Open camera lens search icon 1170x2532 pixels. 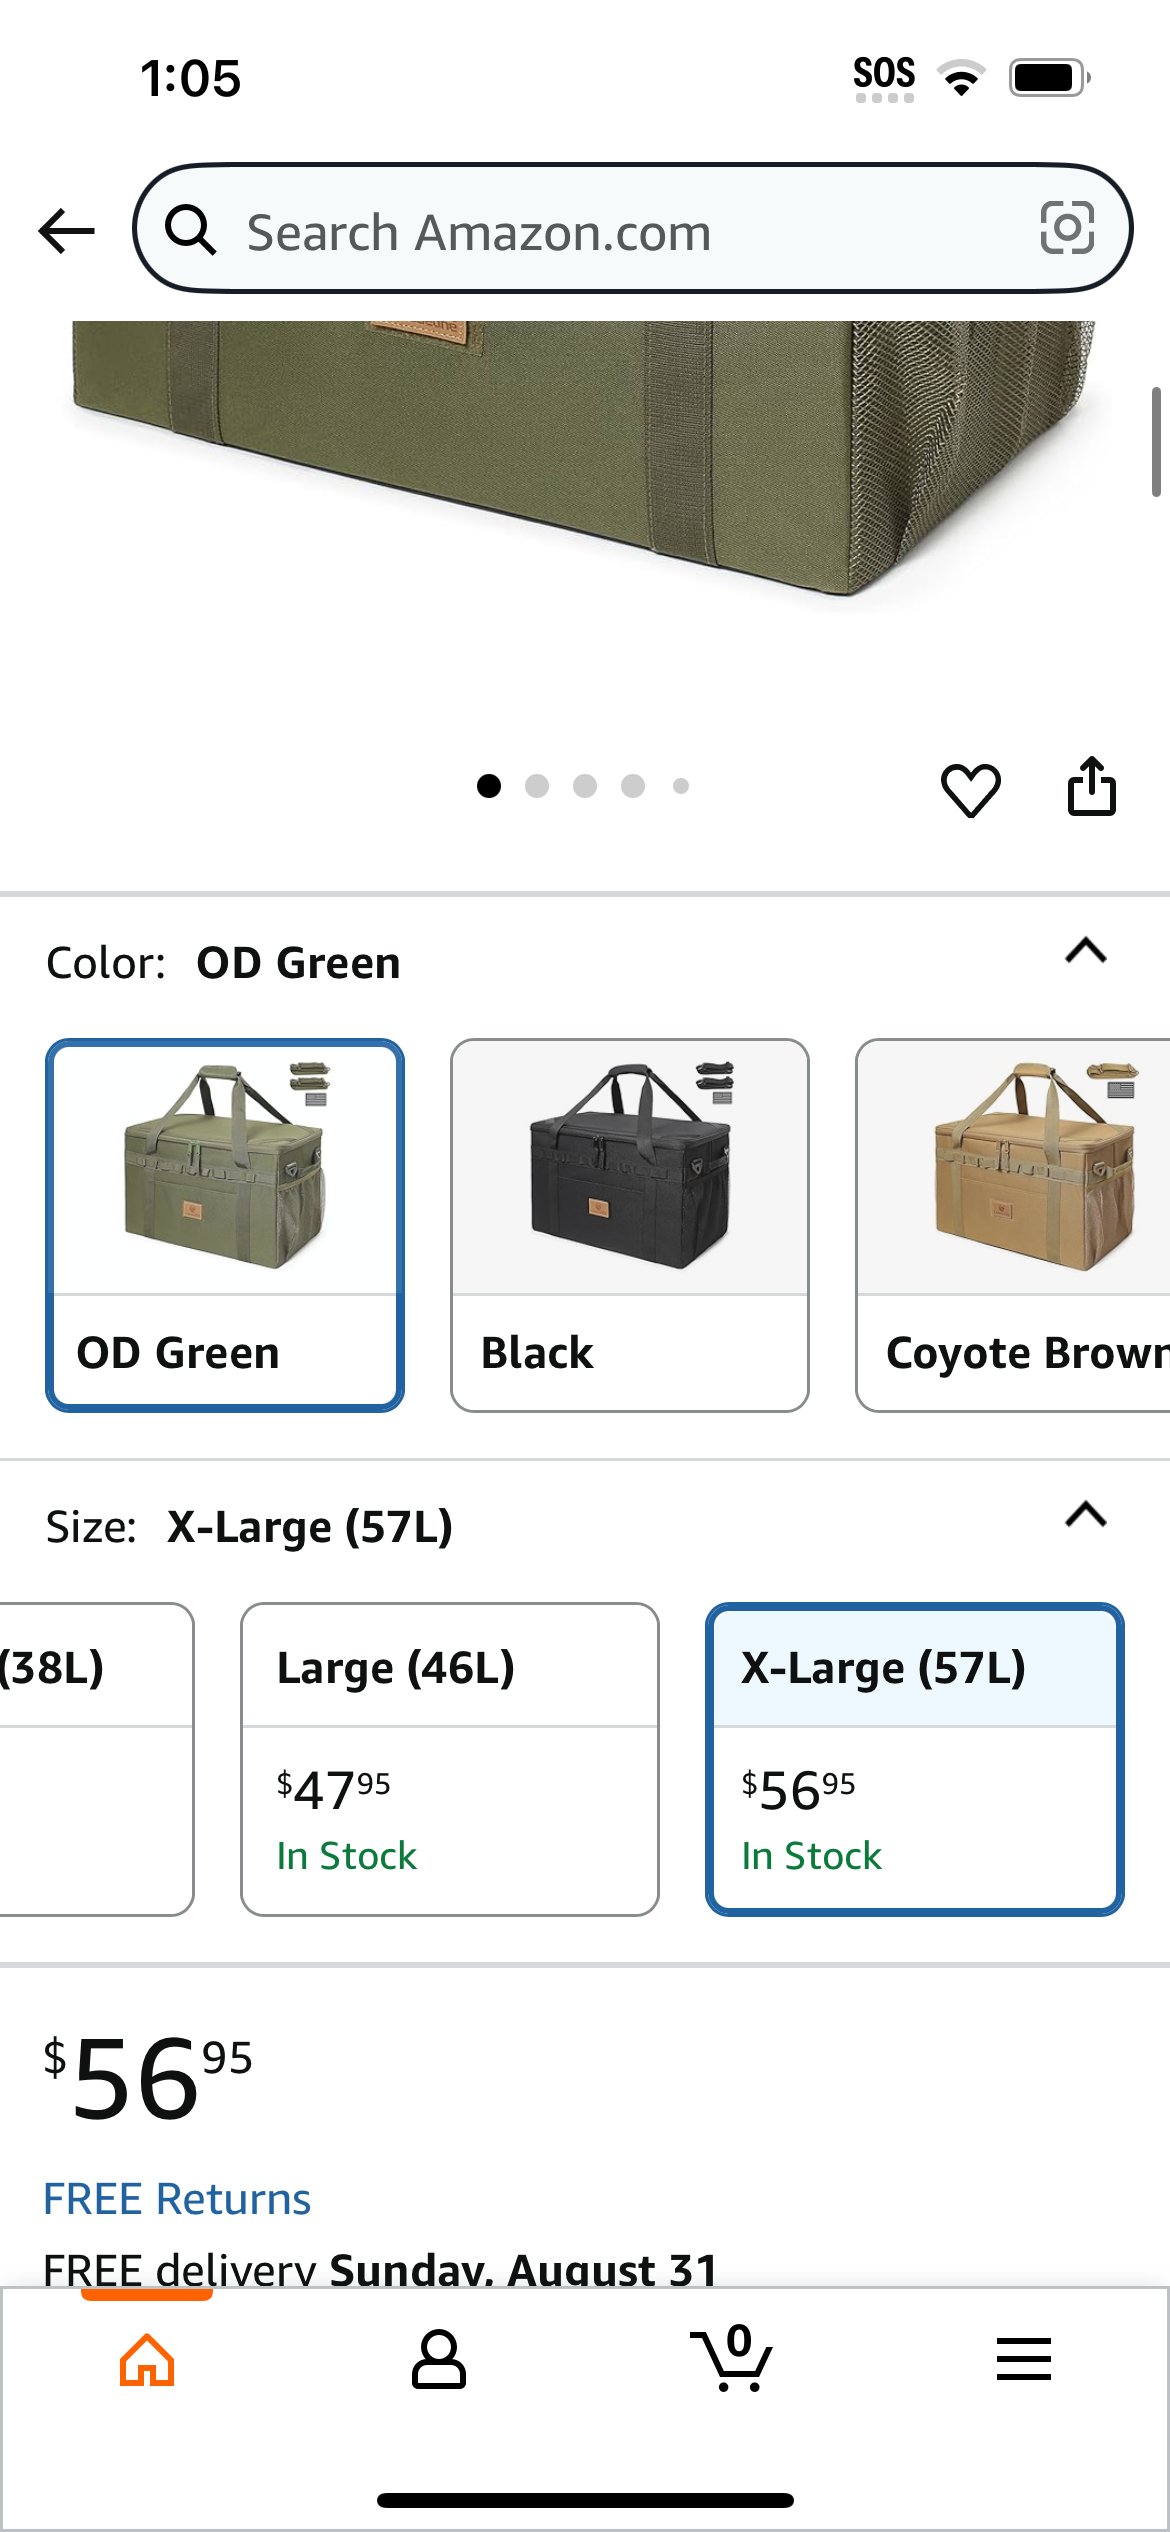pos(1067,228)
